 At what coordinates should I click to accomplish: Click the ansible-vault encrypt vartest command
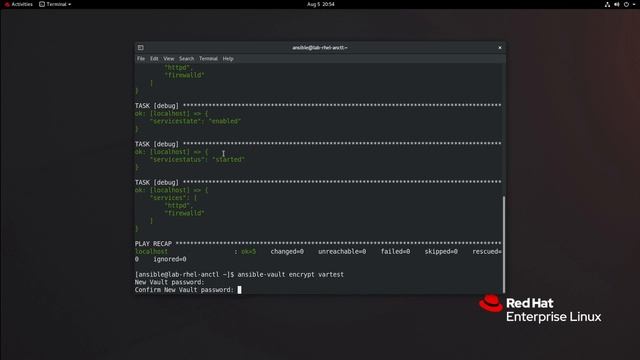point(291,275)
